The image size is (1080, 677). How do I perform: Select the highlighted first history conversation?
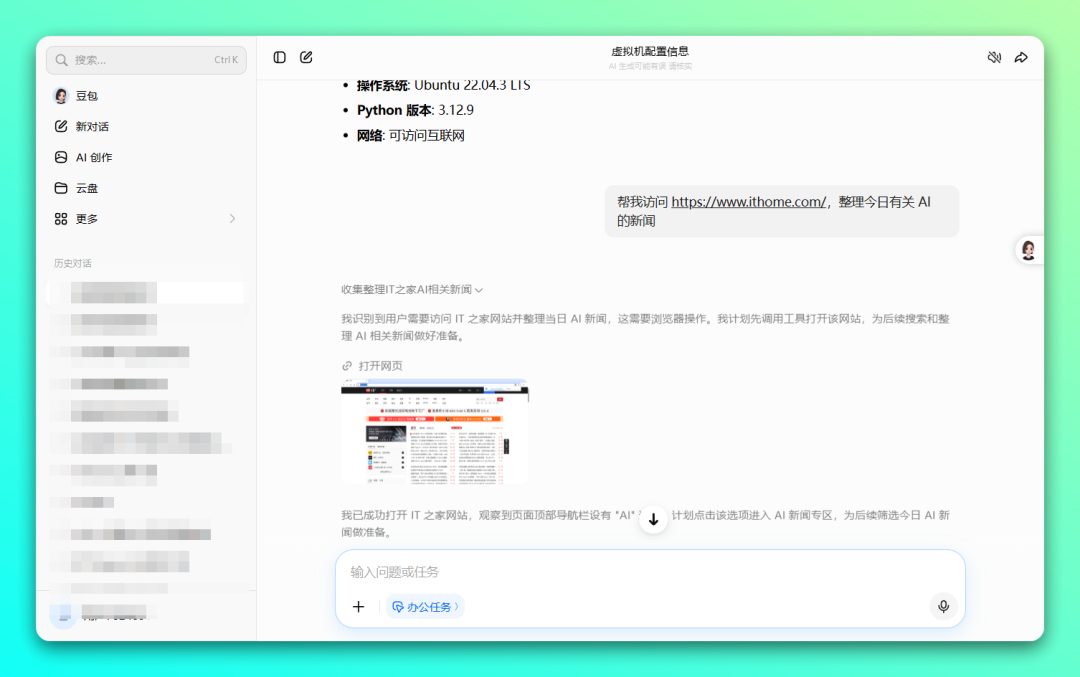(x=146, y=293)
